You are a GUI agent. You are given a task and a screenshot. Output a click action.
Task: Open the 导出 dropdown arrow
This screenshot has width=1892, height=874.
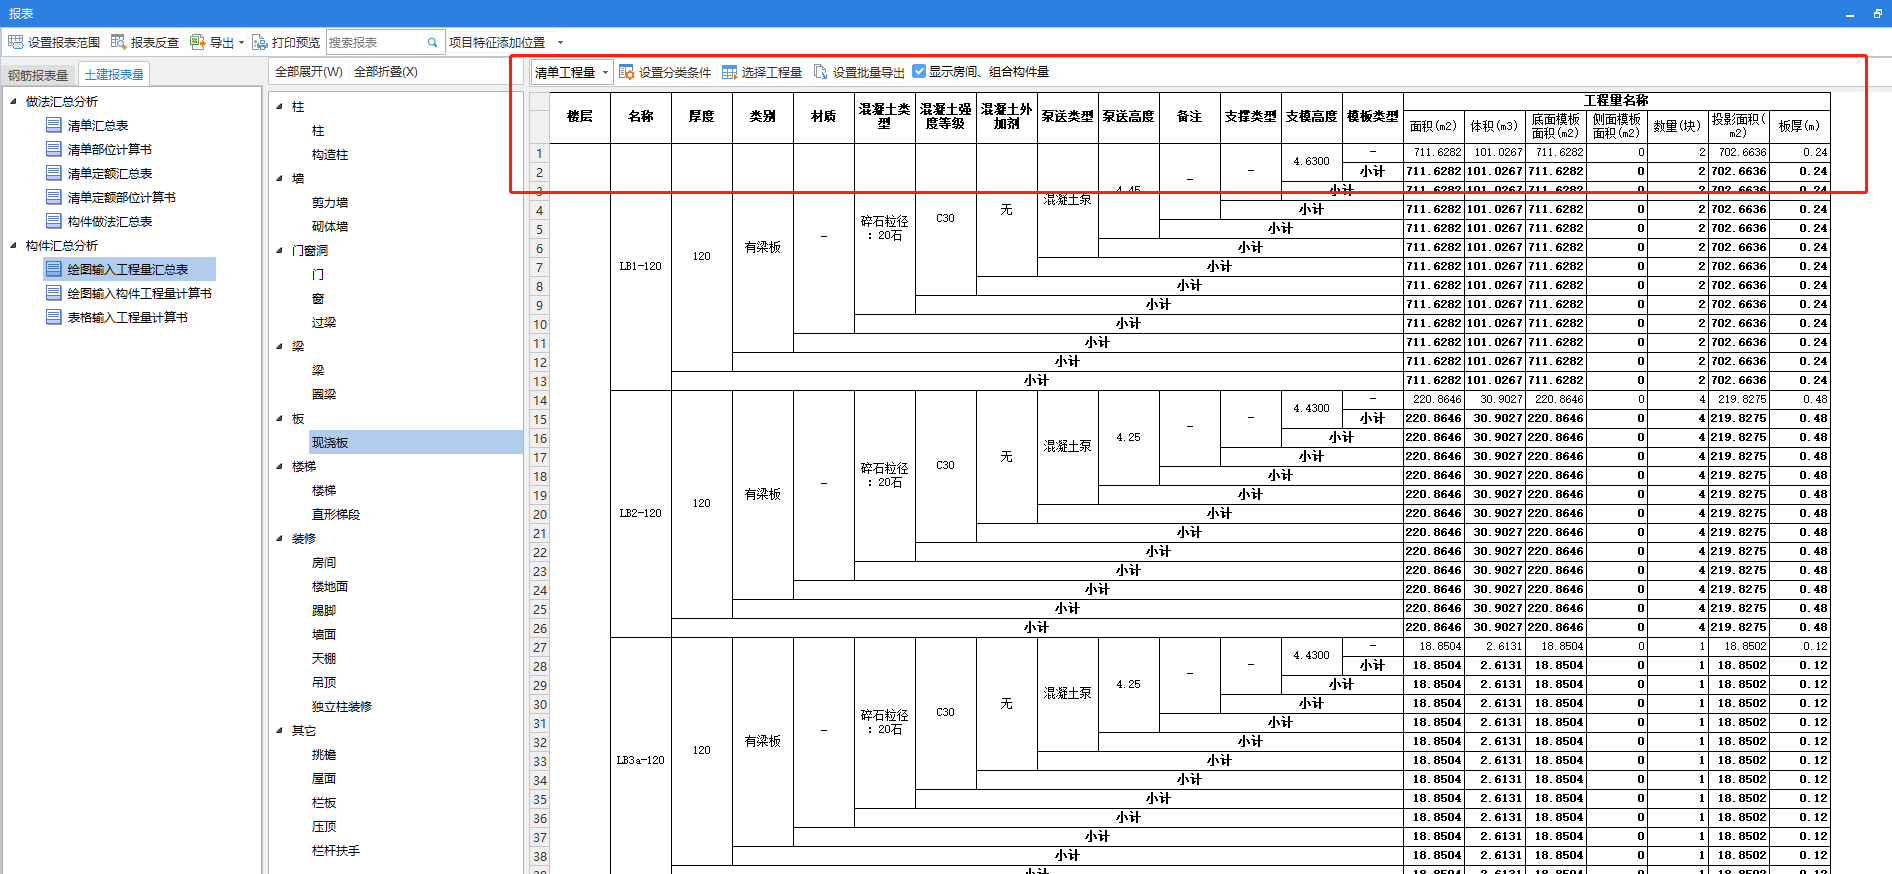[241, 42]
